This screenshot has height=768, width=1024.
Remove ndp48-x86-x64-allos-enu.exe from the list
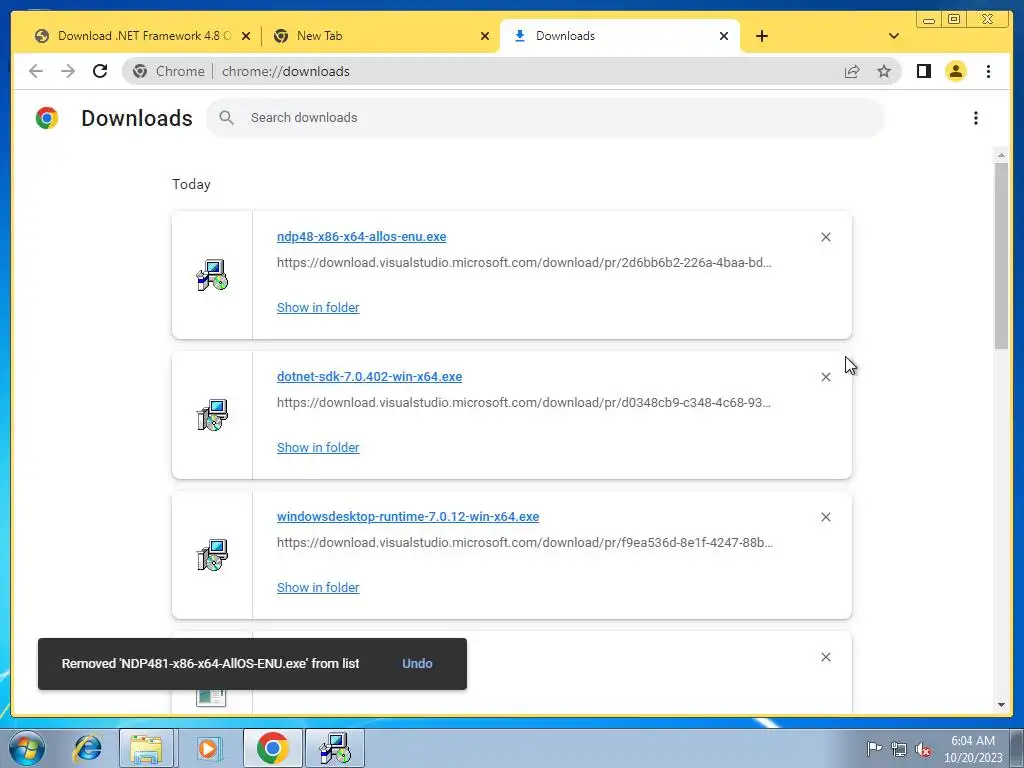point(825,237)
